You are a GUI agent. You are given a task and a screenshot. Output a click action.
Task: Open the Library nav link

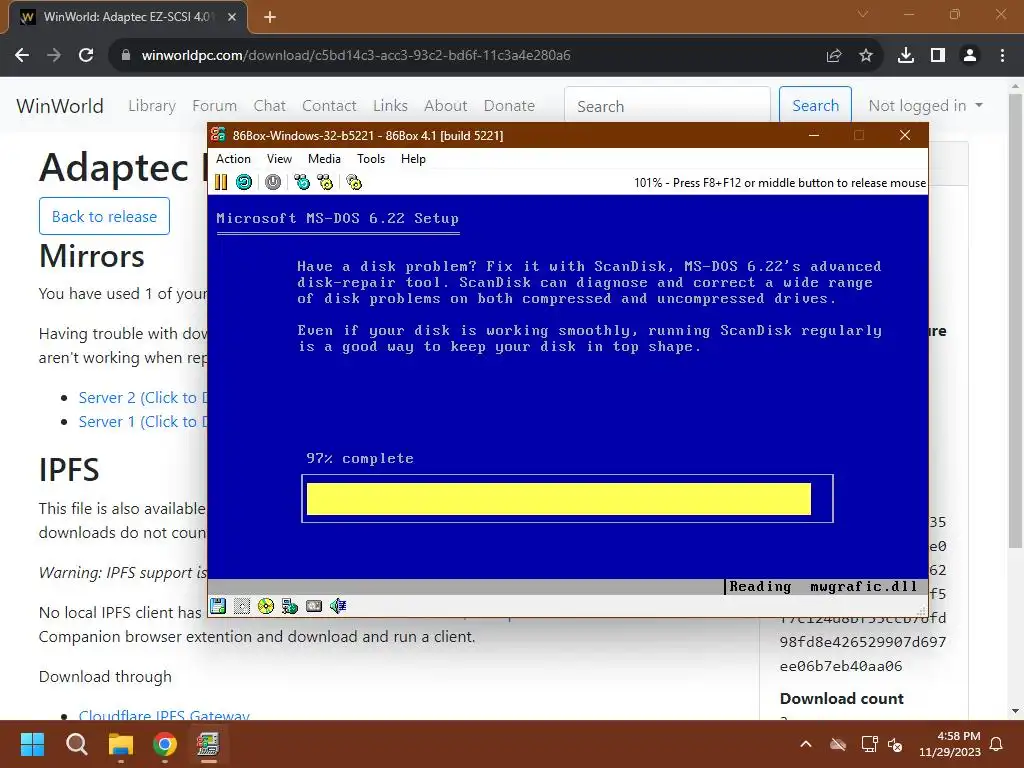click(x=152, y=106)
